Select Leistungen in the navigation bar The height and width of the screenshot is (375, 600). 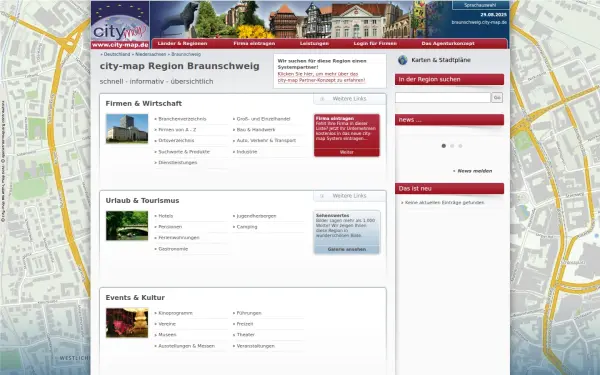[x=314, y=44]
